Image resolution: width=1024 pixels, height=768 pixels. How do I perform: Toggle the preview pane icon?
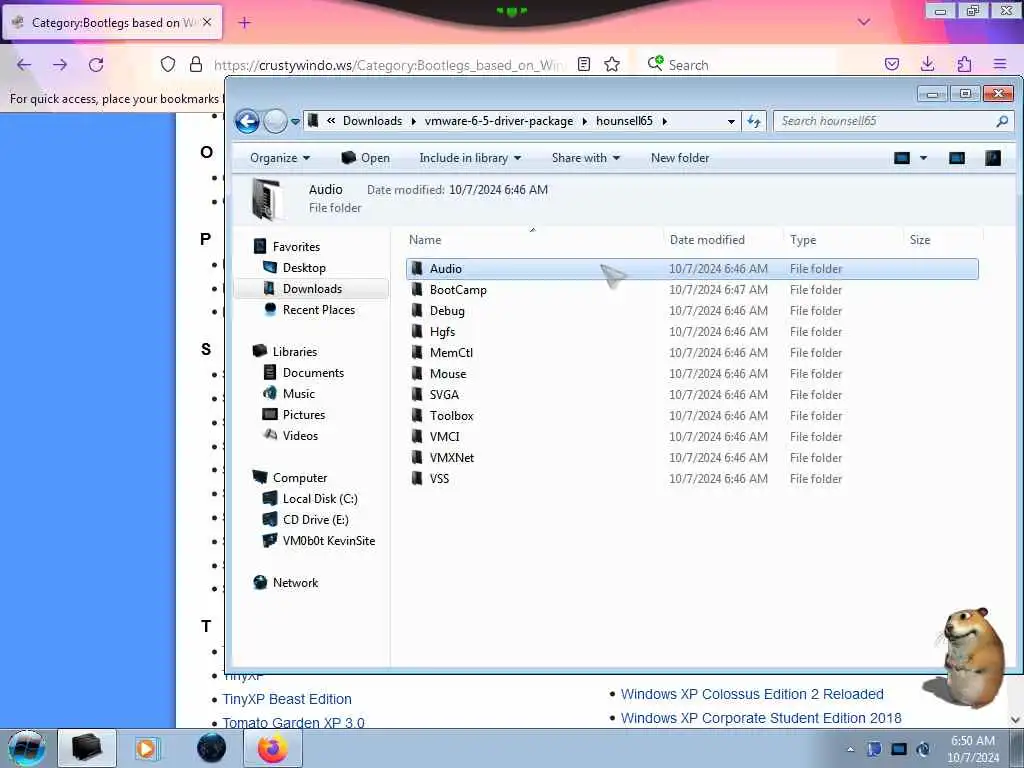click(x=957, y=158)
